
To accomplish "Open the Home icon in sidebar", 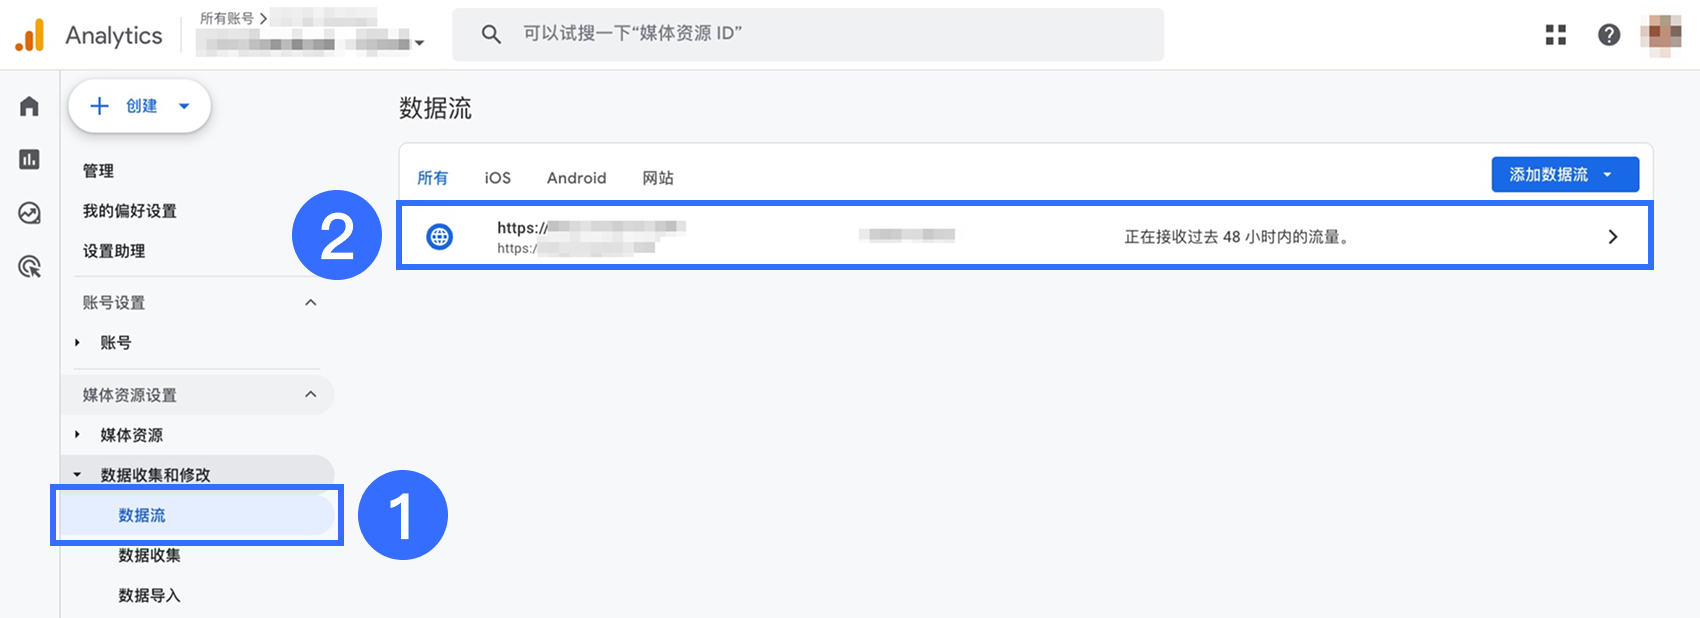I will click(29, 106).
